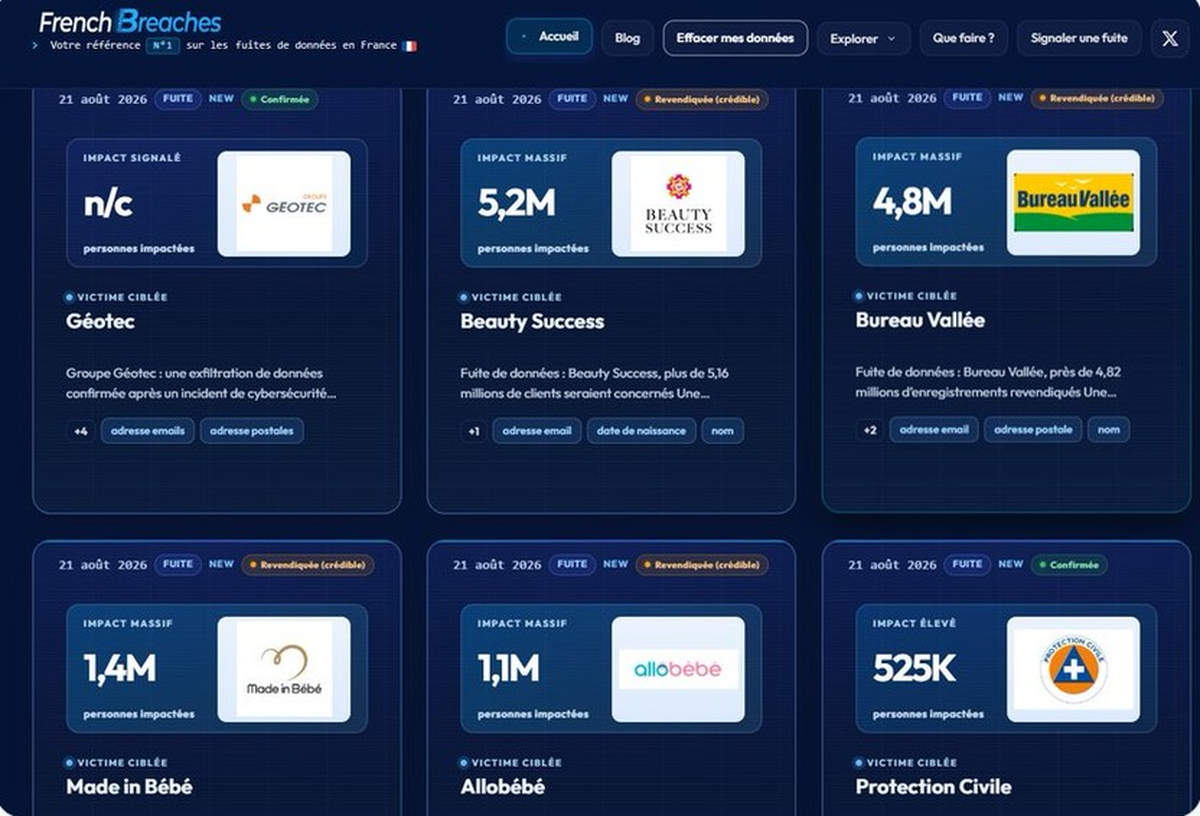Click the 21 août 2026 date on Allobébé card

[497, 565]
